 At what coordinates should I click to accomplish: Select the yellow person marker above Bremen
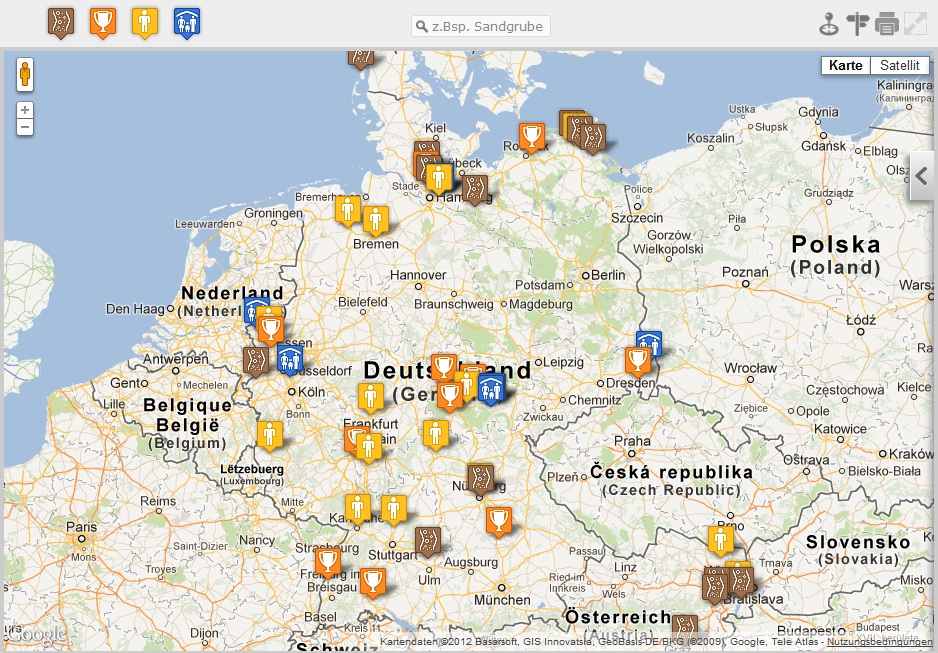(x=376, y=220)
